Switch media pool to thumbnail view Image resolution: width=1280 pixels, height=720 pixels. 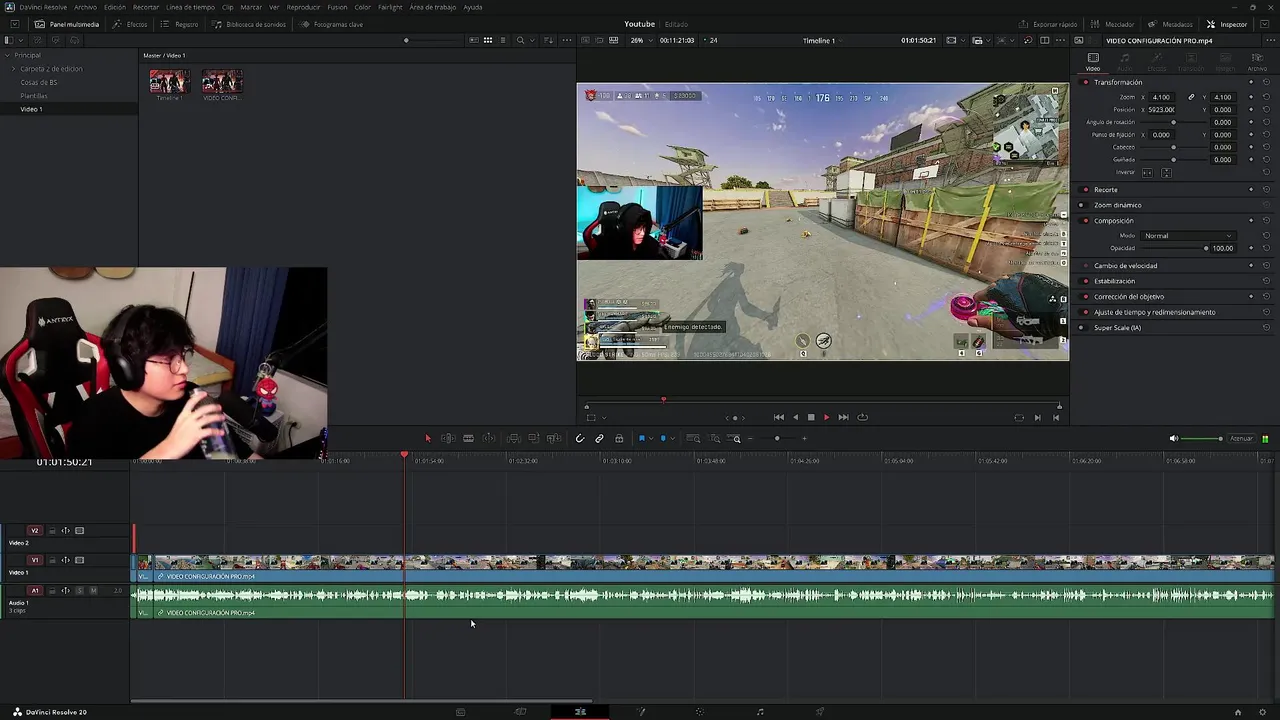[488, 40]
